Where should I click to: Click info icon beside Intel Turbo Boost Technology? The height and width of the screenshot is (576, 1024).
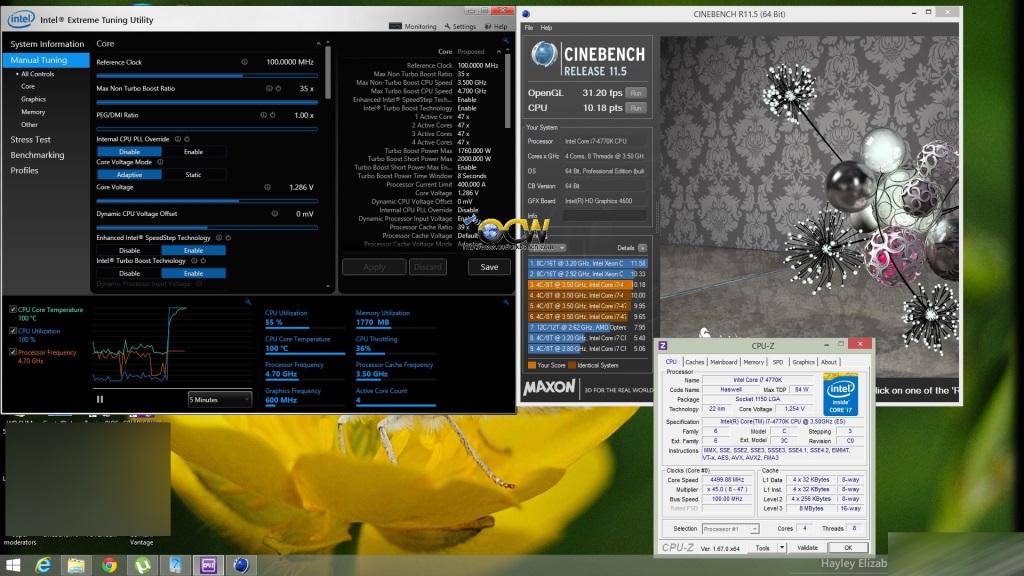194,261
